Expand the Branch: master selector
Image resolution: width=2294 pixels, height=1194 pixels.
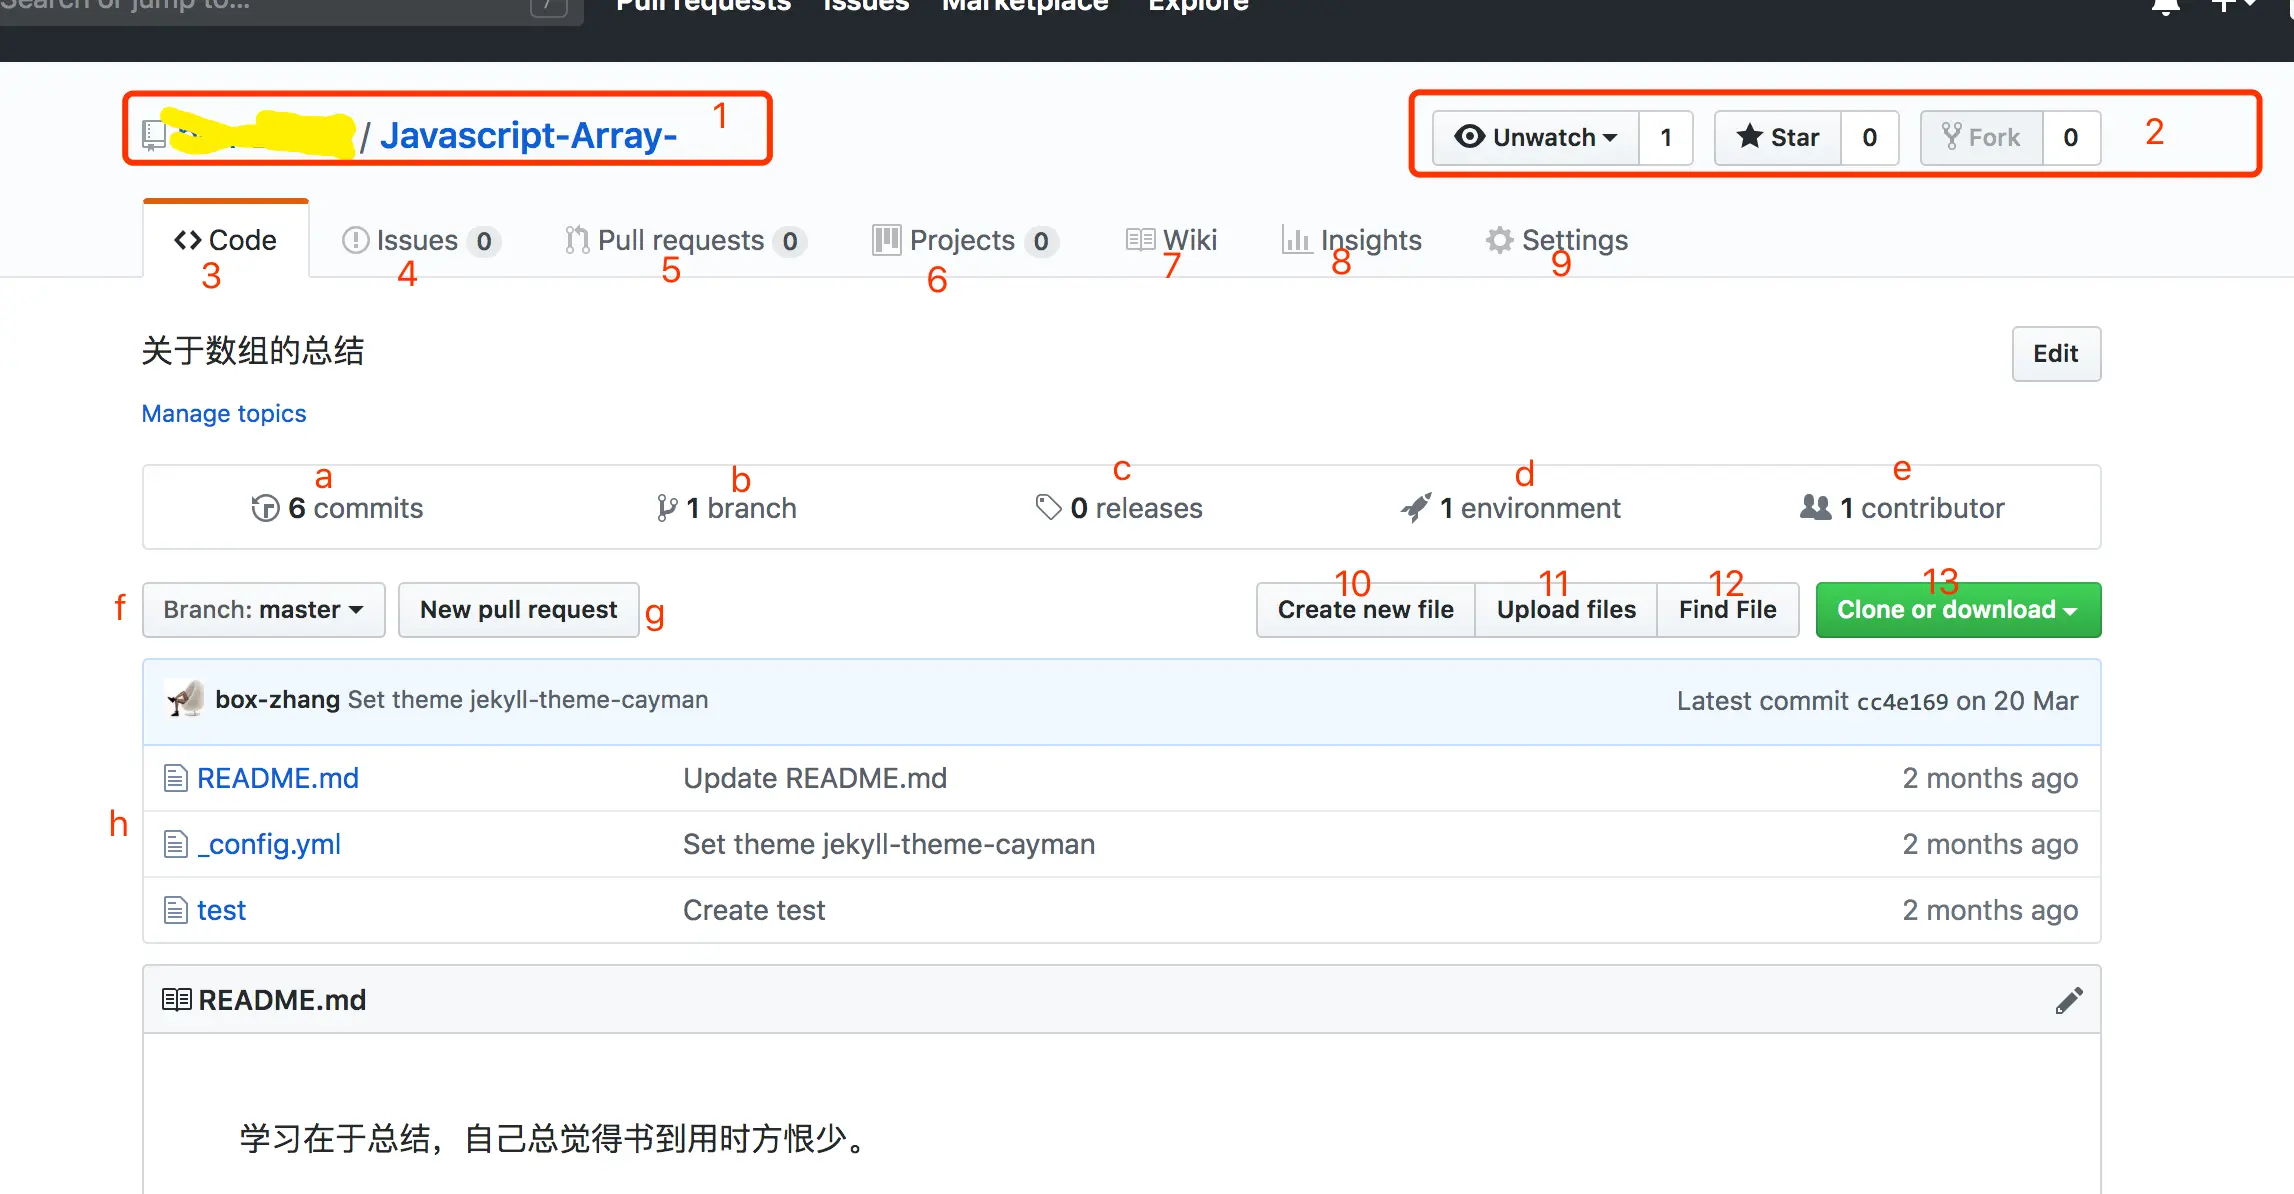pos(263,610)
